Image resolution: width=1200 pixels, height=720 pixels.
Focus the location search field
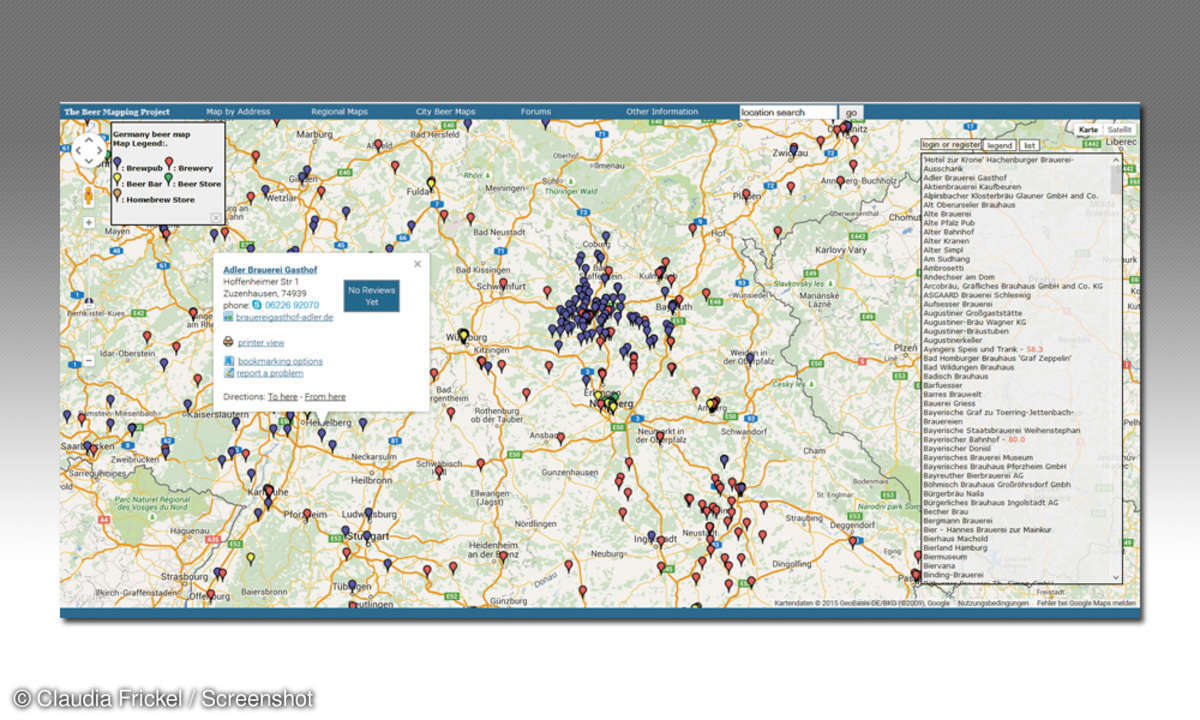pyautogui.click(x=788, y=113)
